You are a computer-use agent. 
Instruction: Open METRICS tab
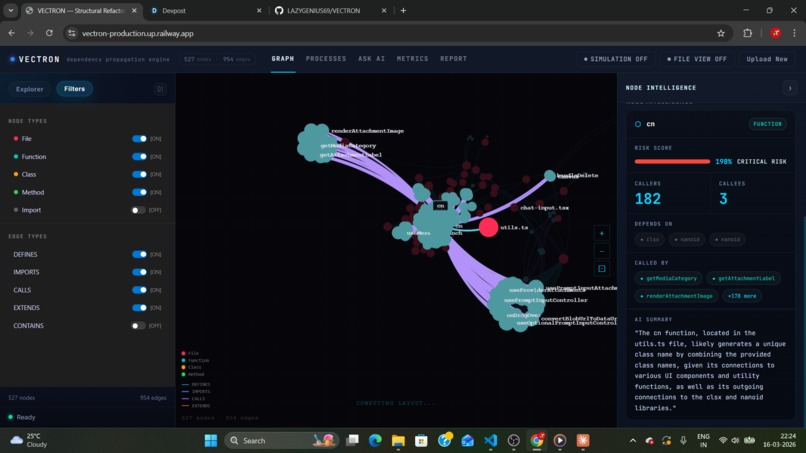[x=412, y=59]
